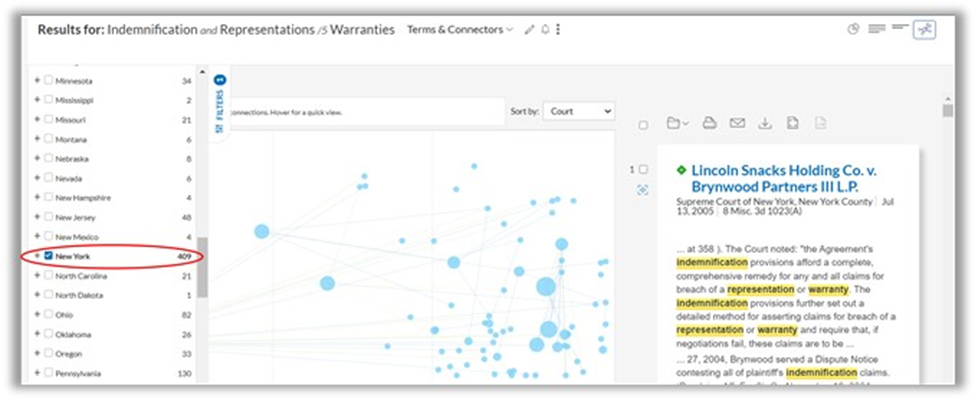Screen dimensions: 975x399
Task: Open the Terms & Connectors dropdown
Action: pyautogui.click(x=460, y=29)
